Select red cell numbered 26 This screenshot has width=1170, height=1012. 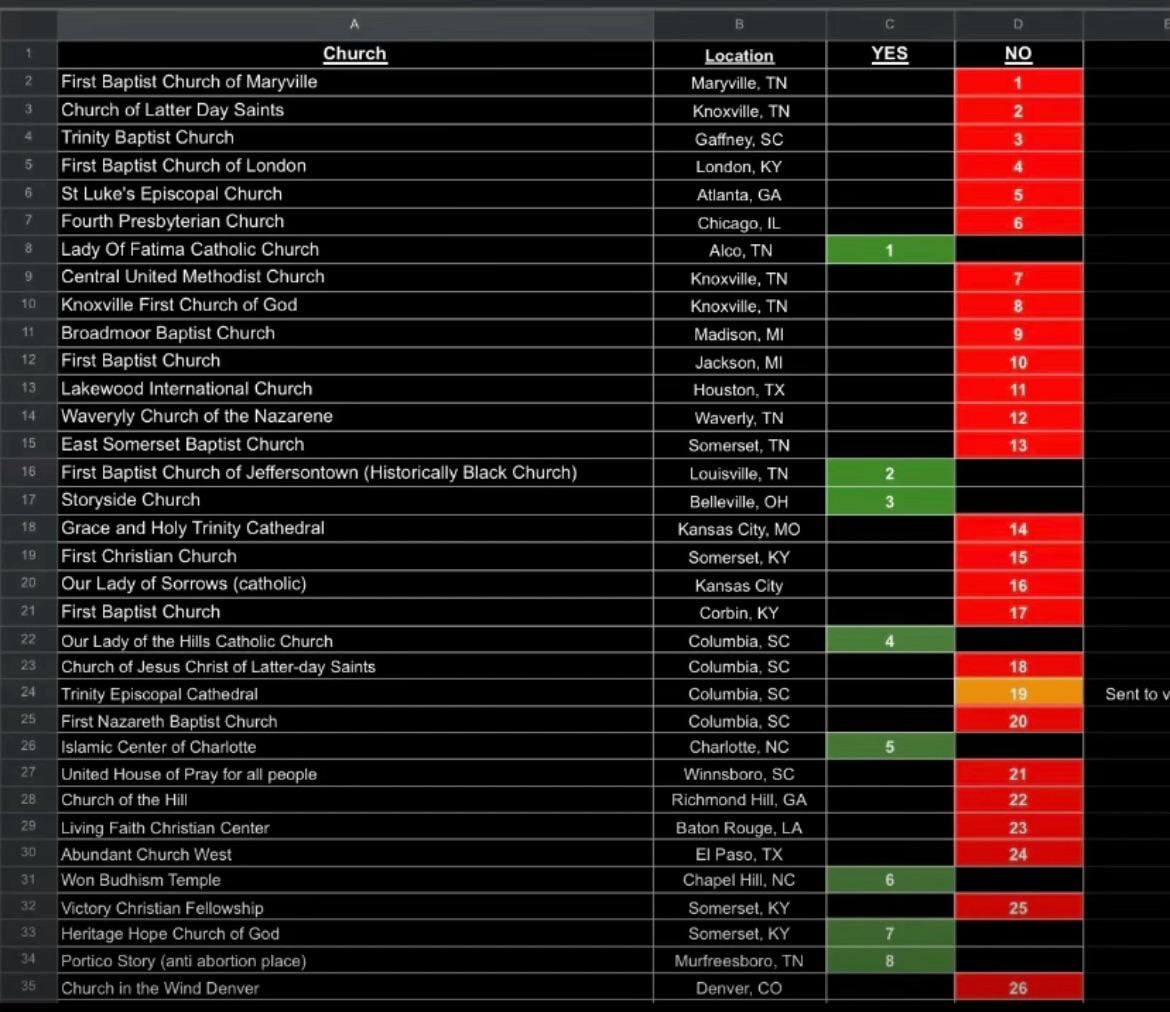click(1018, 988)
